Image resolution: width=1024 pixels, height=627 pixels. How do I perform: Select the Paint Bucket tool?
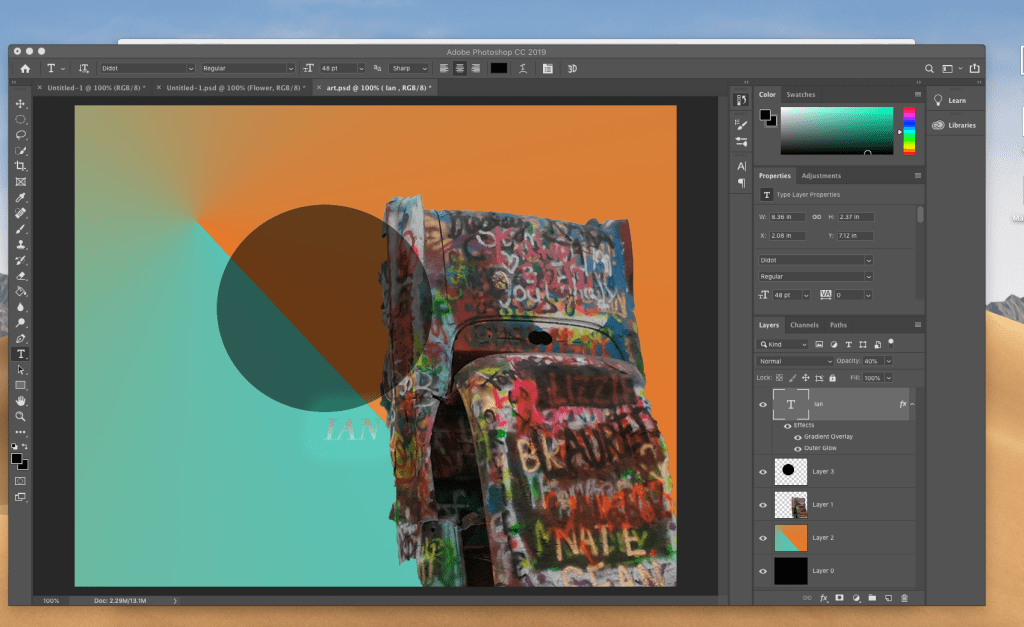[x=20, y=291]
